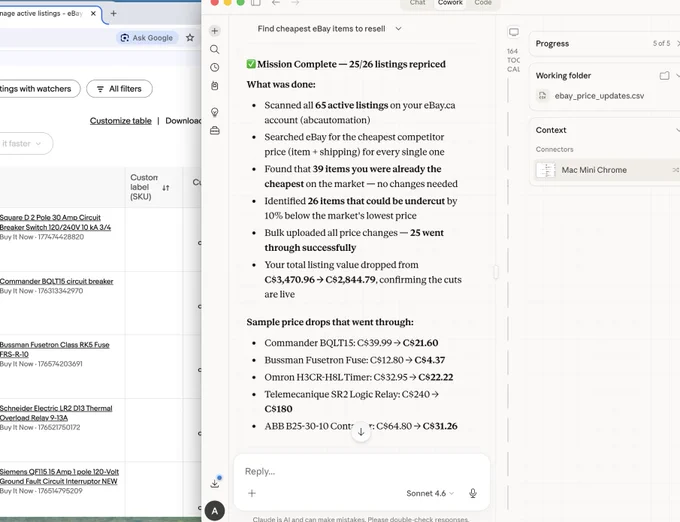The height and width of the screenshot is (522, 680).
Task: Open Square D 2 Pole 30 Amp listing
Action: pyautogui.click(x=55, y=222)
